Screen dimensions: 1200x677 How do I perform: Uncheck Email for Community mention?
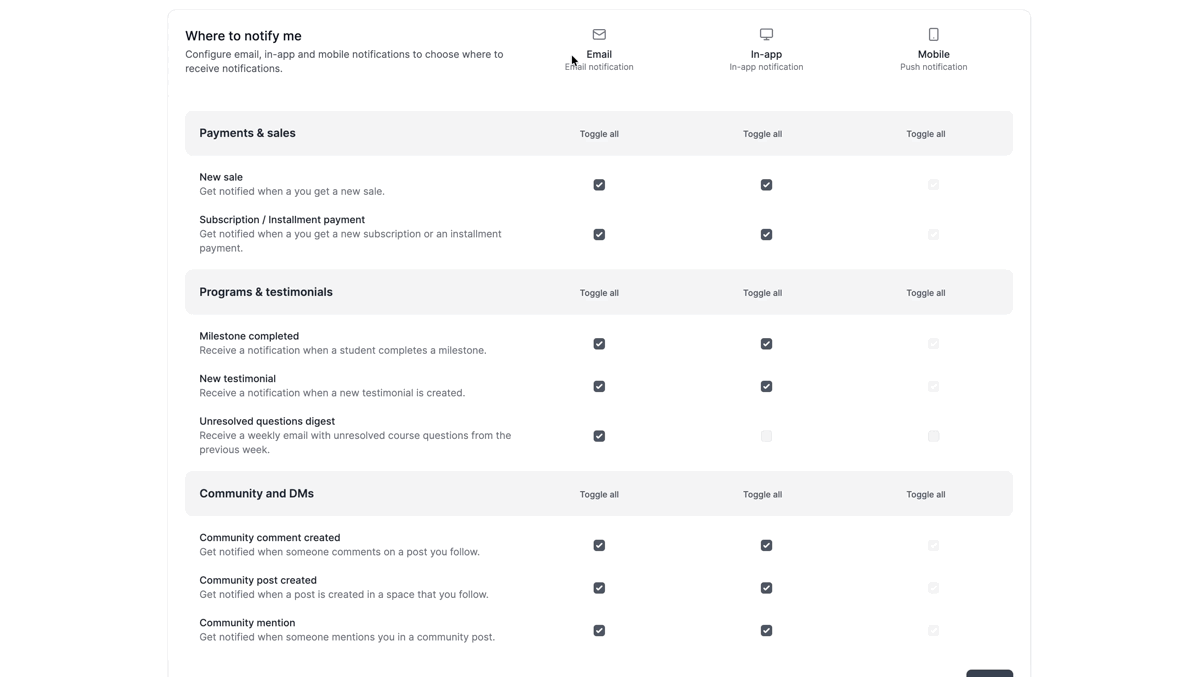pyautogui.click(x=599, y=631)
